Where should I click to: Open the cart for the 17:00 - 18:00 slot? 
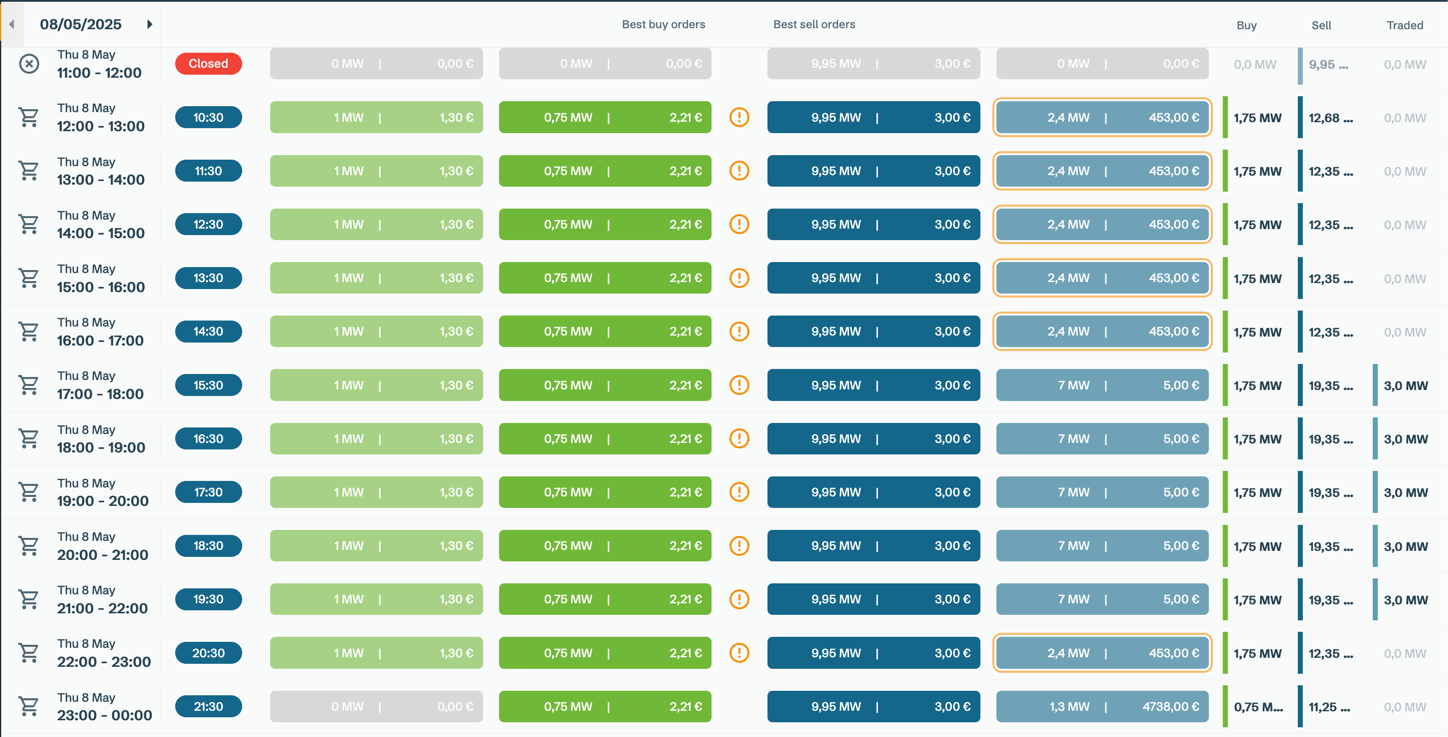pyautogui.click(x=29, y=385)
